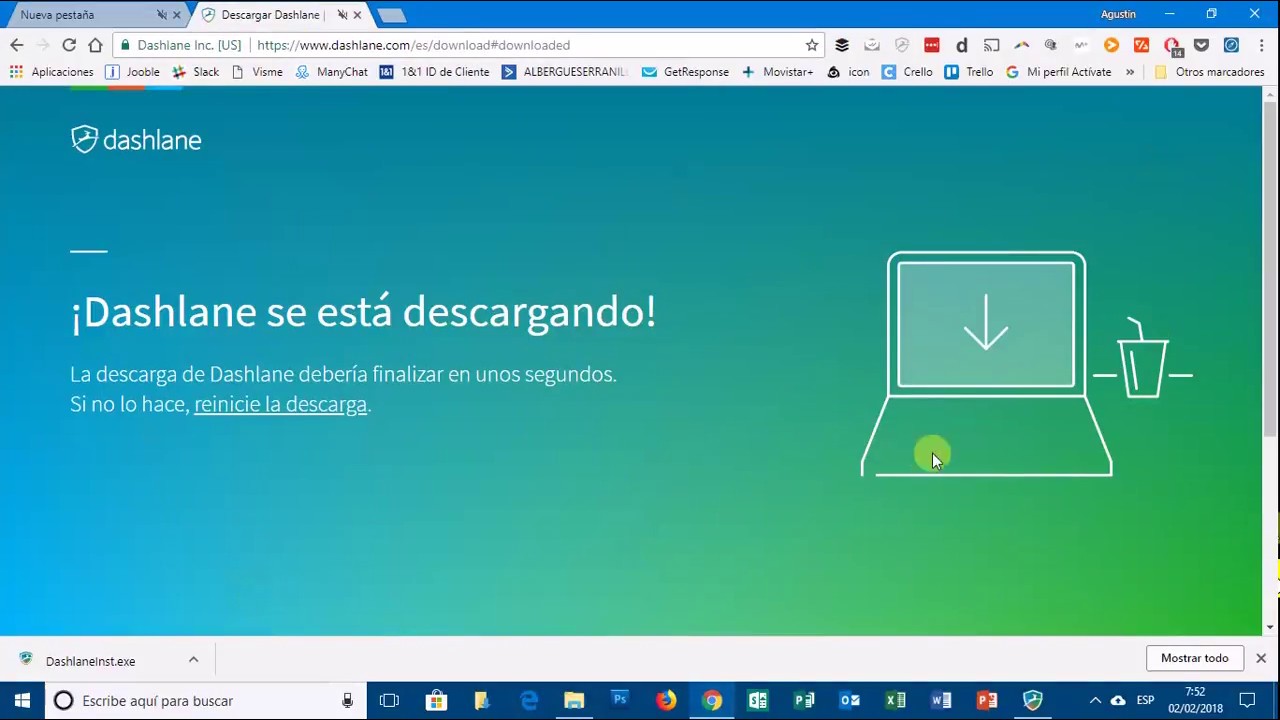Image resolution: width=1280 pixels, height=720 pixels.
Task: Open the Slack bookmark
Action: tap(196, 72)
